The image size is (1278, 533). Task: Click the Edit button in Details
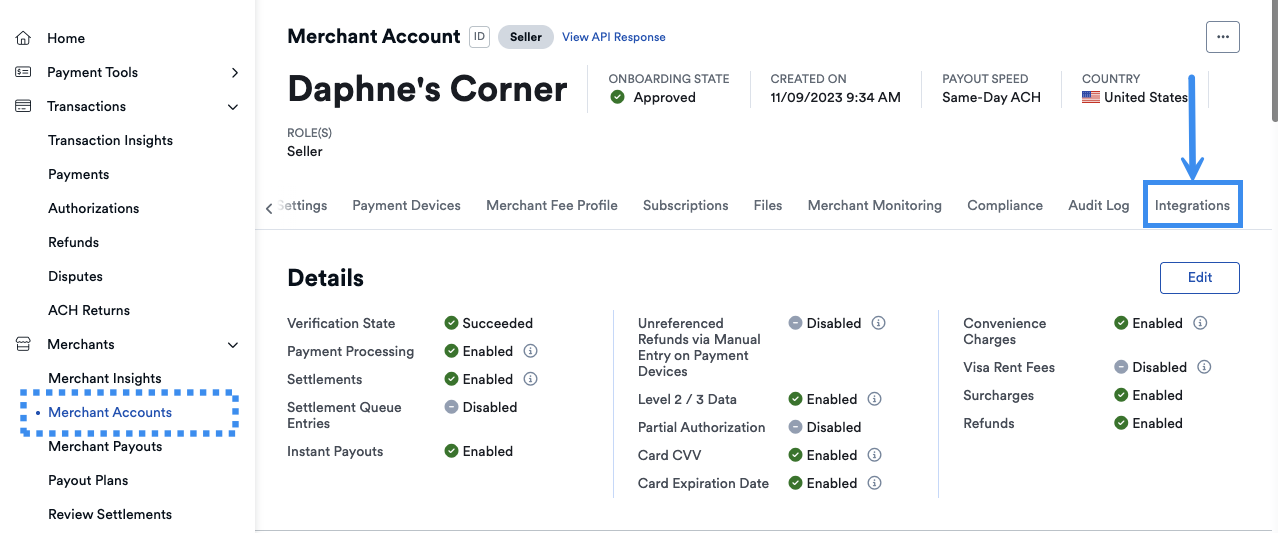point(1199,278)
